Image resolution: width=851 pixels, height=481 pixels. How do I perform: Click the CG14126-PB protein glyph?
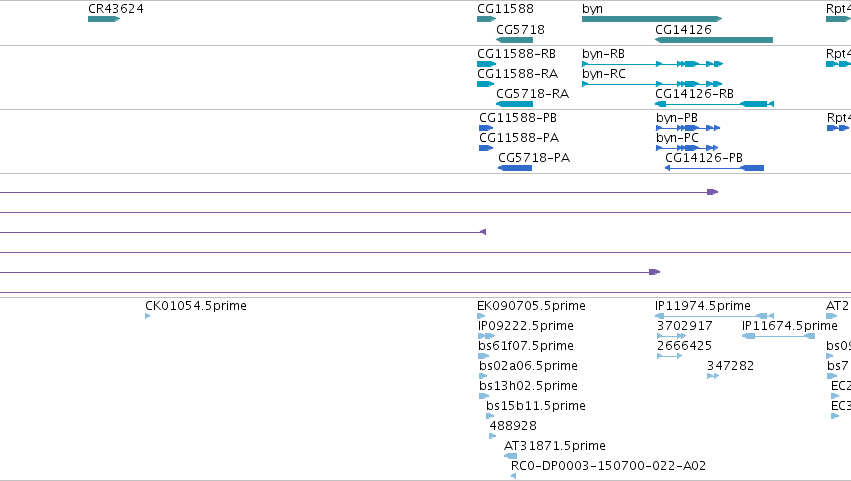pyautogui.click(x=714, y=168)
